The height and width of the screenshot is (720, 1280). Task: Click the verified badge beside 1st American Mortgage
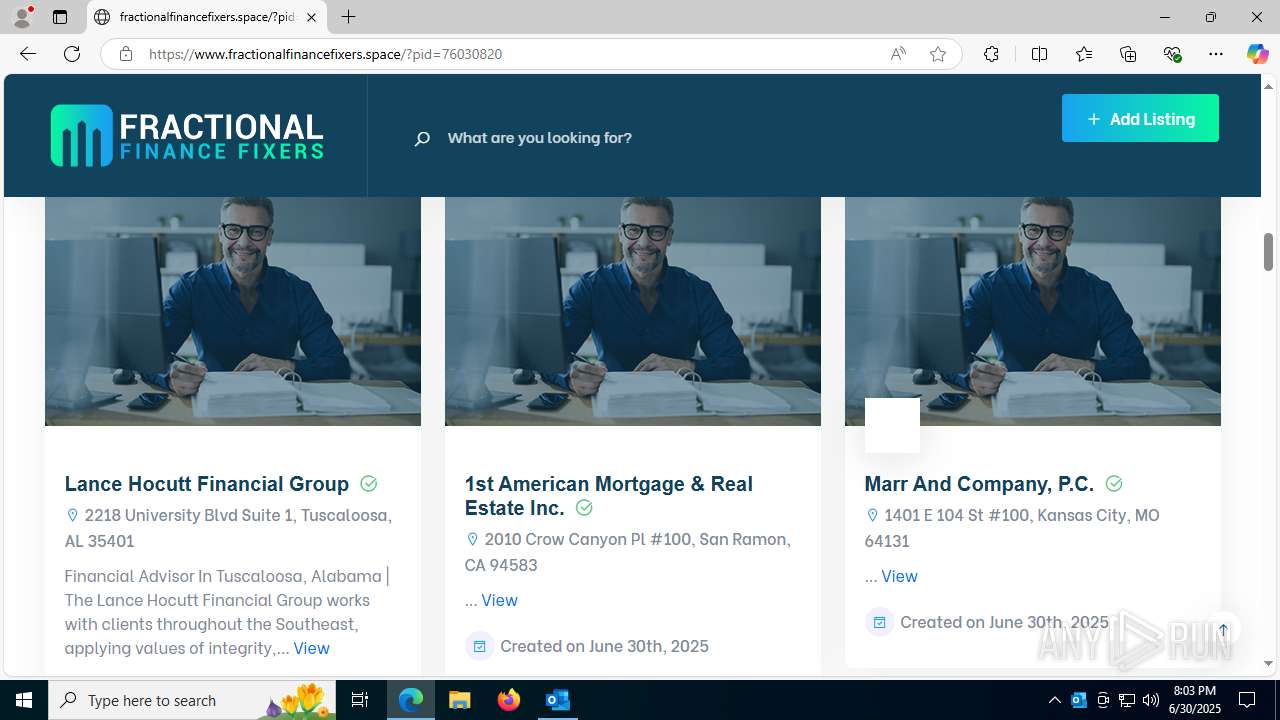[x=584, y=508]
